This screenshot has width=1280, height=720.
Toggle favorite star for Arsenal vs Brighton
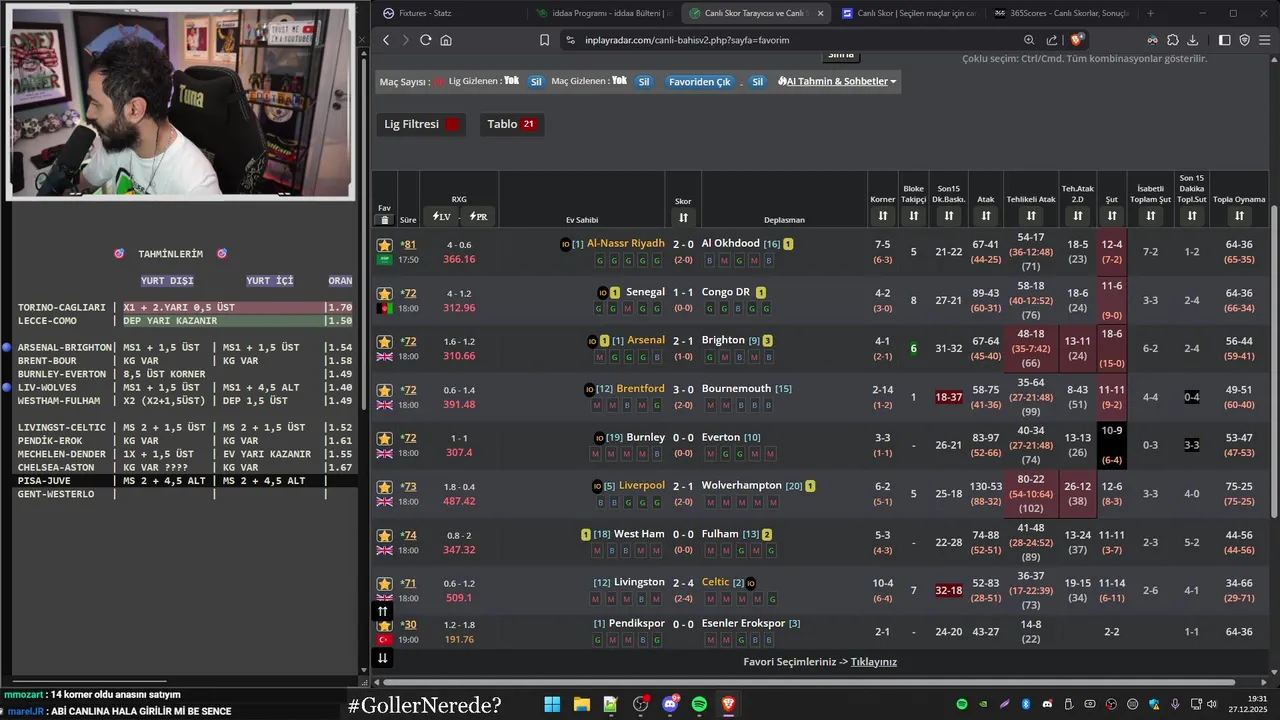coord(384,342)
